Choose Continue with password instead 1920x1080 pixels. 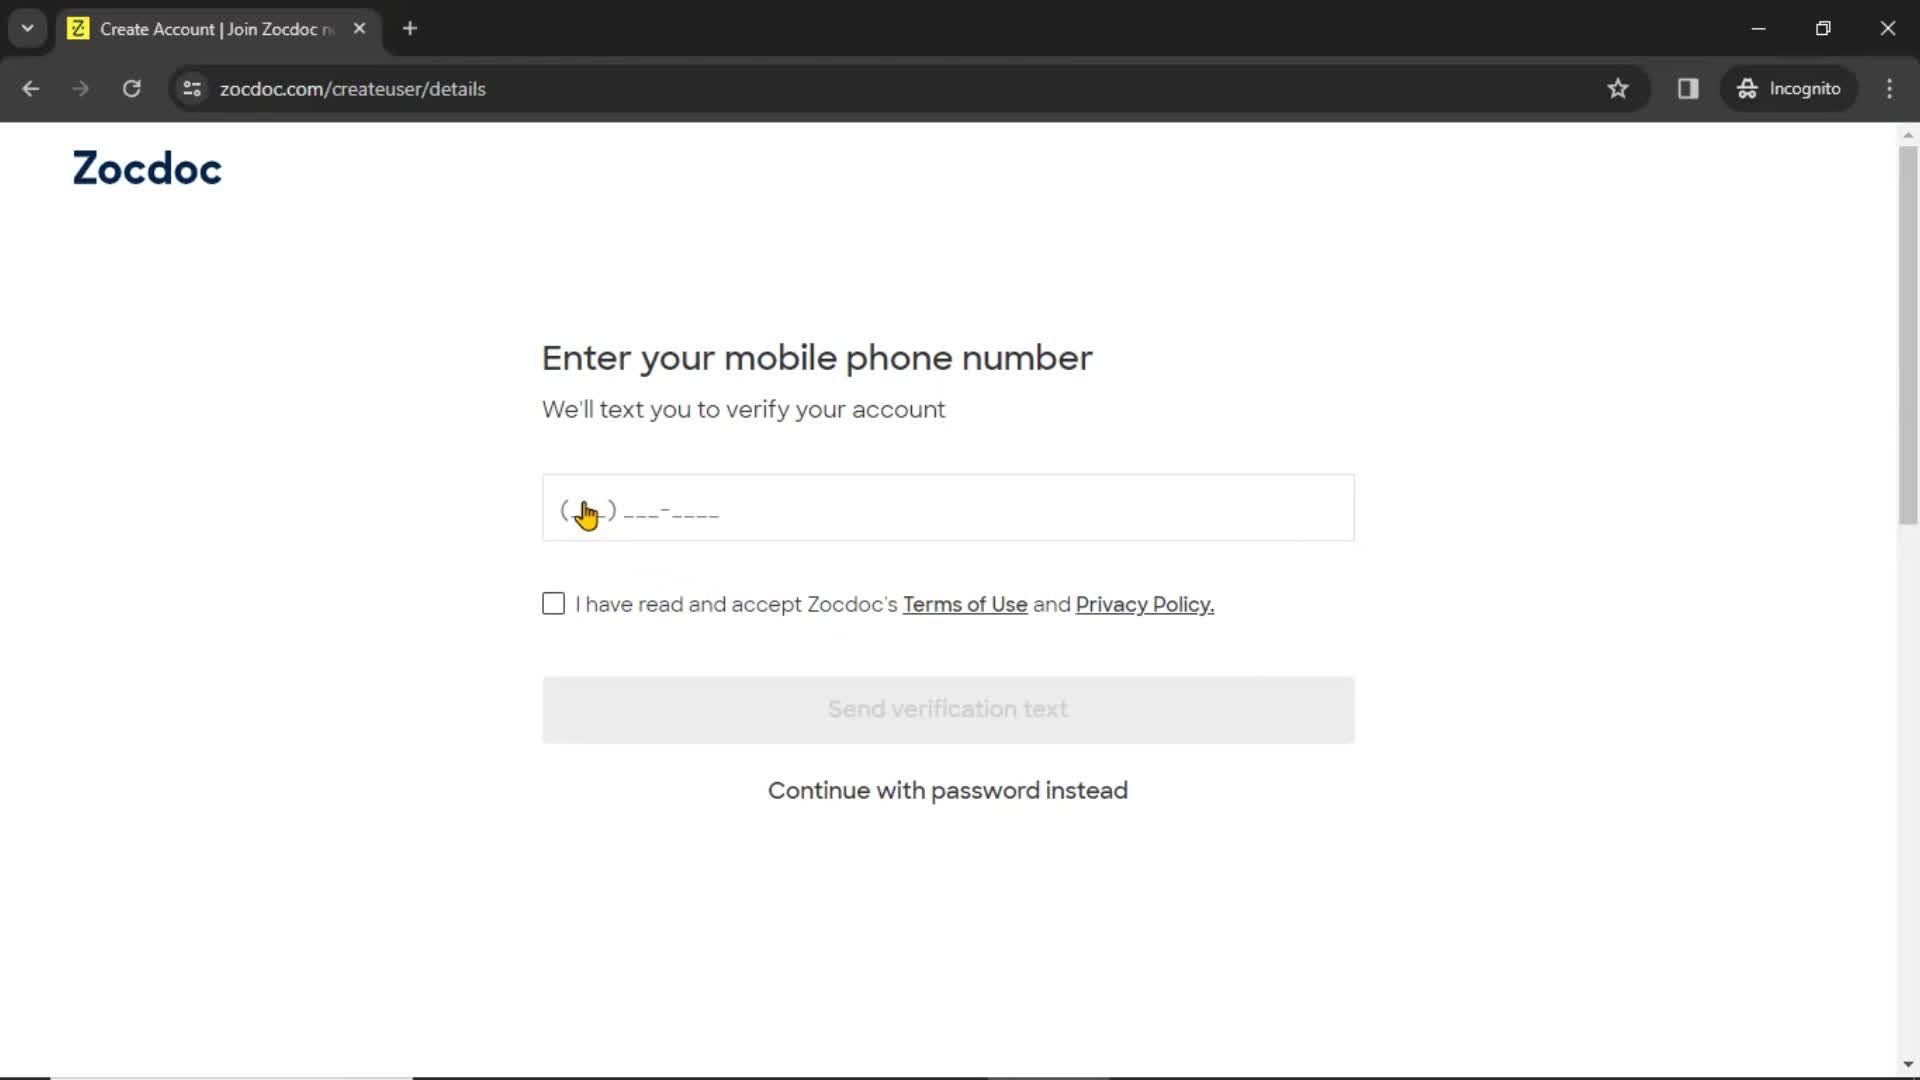click(x=948, y=791)
